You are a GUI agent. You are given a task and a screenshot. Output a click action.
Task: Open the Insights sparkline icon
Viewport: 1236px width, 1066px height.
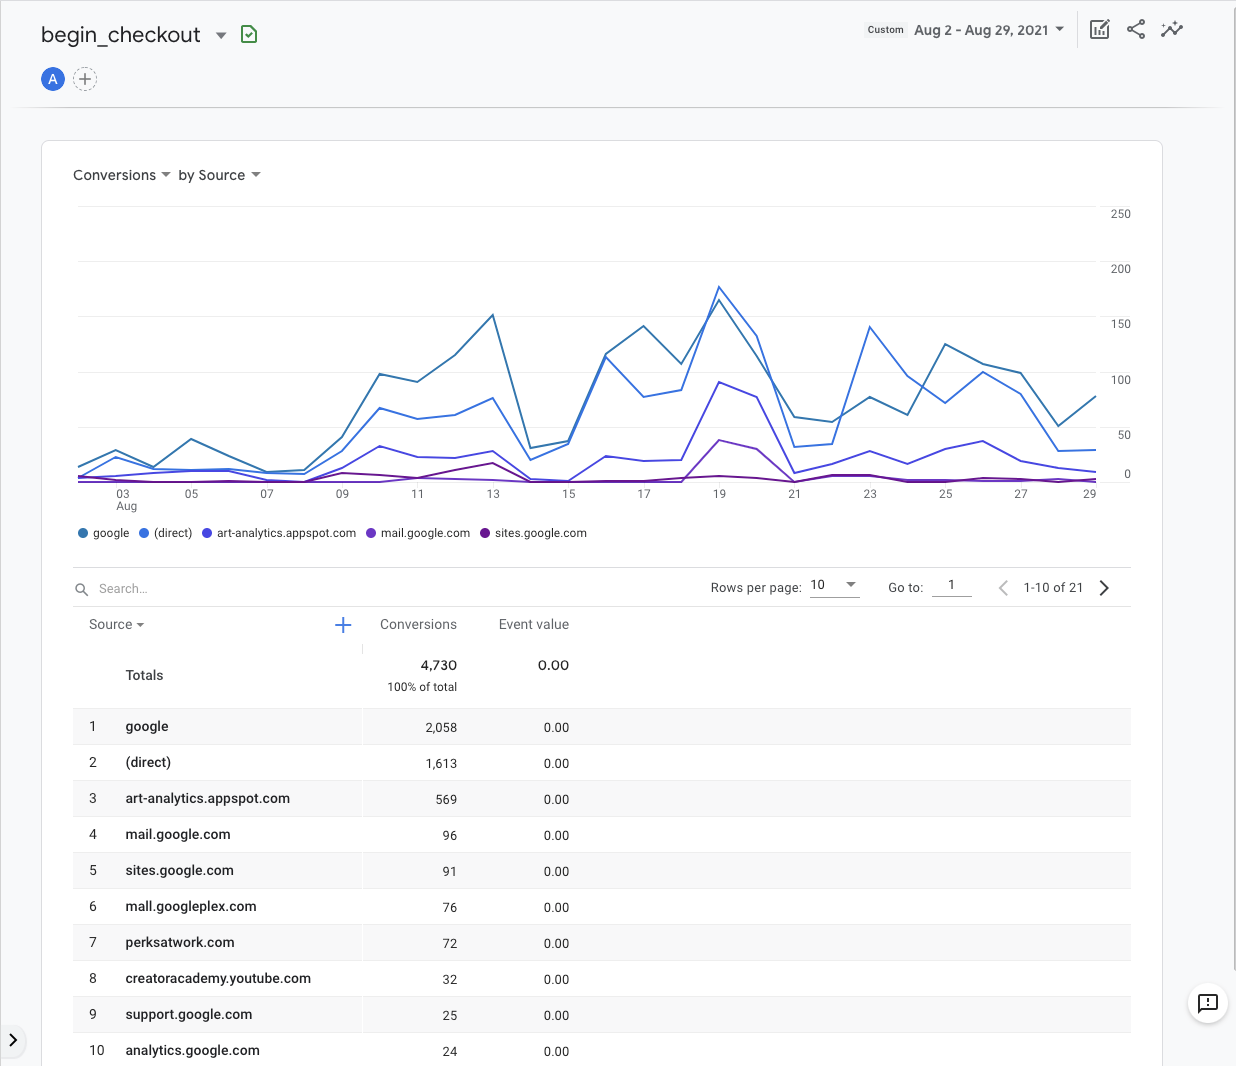(x=1172, y=29)
